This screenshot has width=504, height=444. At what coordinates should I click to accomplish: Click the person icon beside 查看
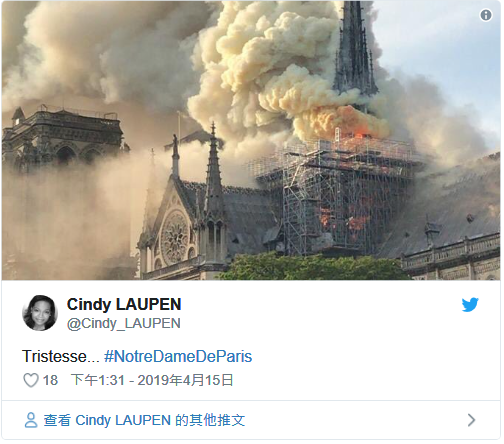click(31, 422)
